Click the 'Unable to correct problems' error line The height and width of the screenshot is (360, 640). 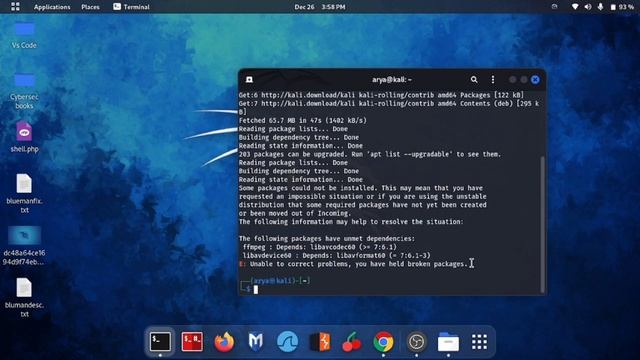(x=353, y=264)
